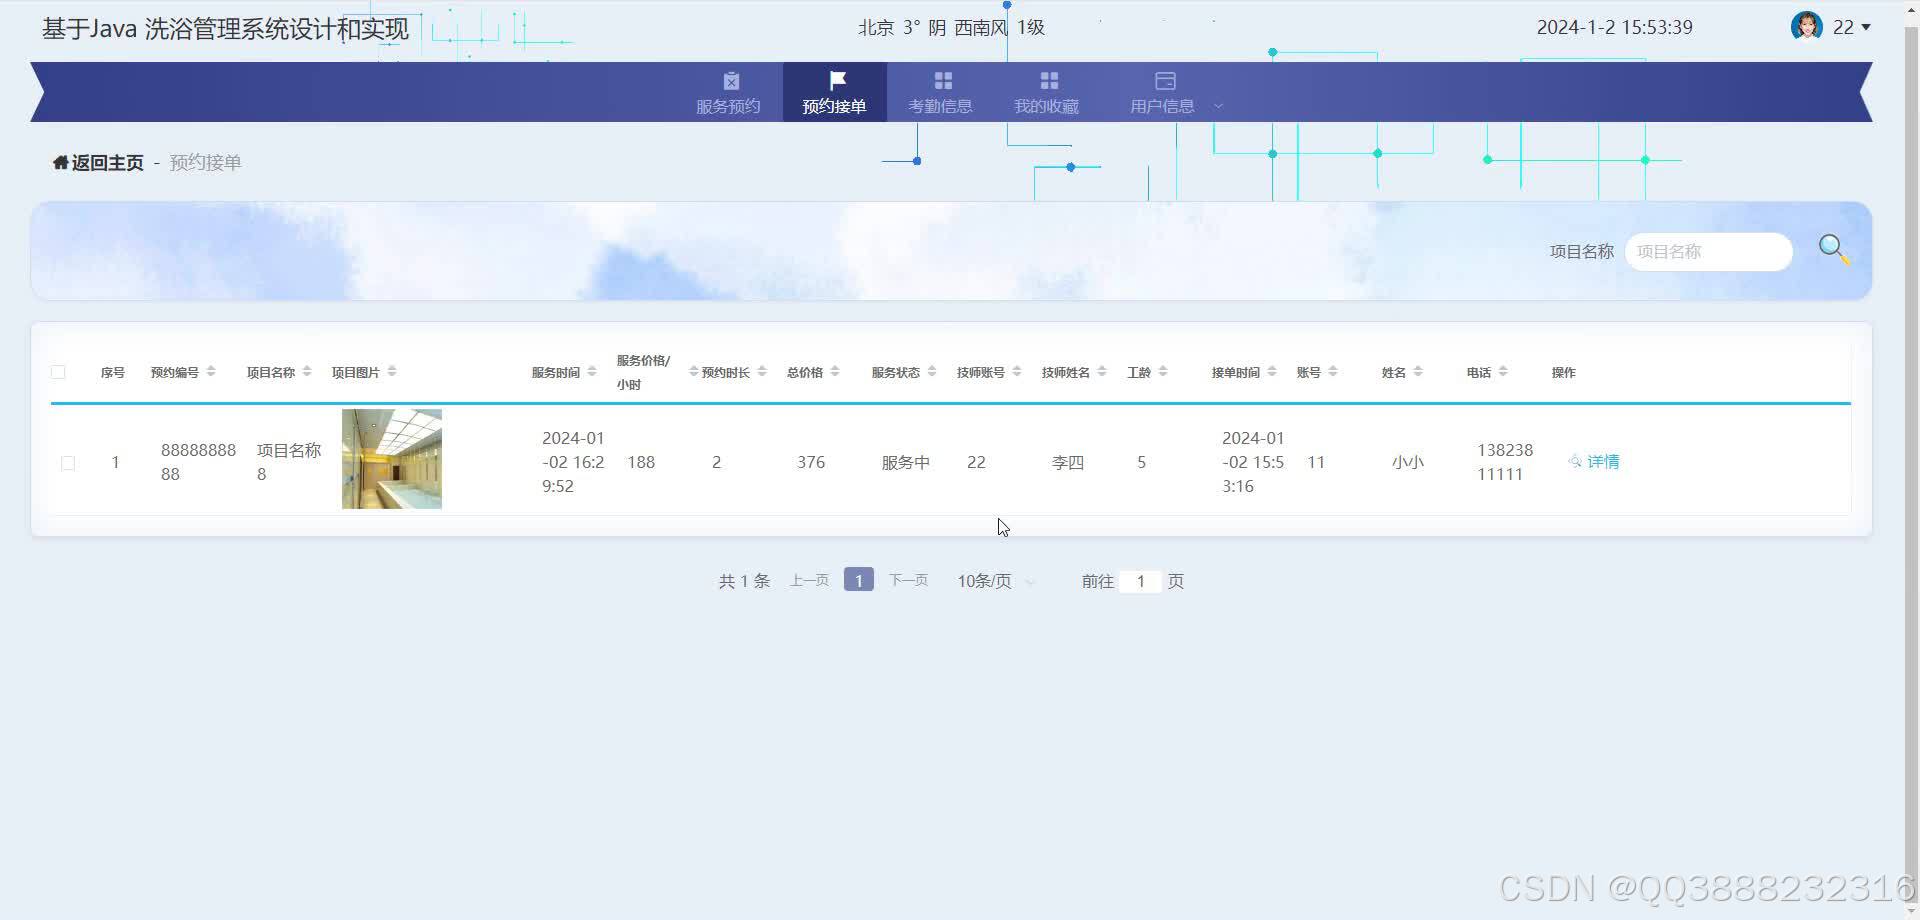Click the 考勤信息 grid icon
The width and height of the screenshot is (1920, 920).
(x=943, y=80)
